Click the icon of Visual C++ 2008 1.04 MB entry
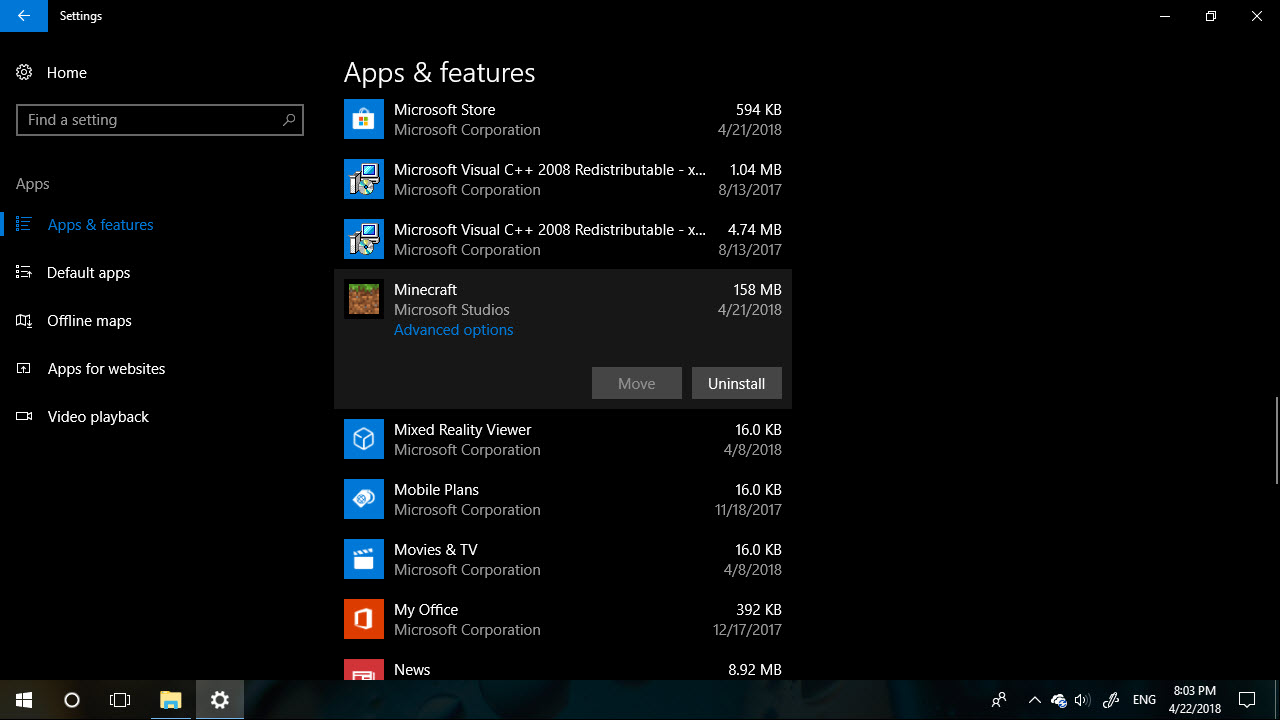The image size is (1280, 720). point(364,179)
